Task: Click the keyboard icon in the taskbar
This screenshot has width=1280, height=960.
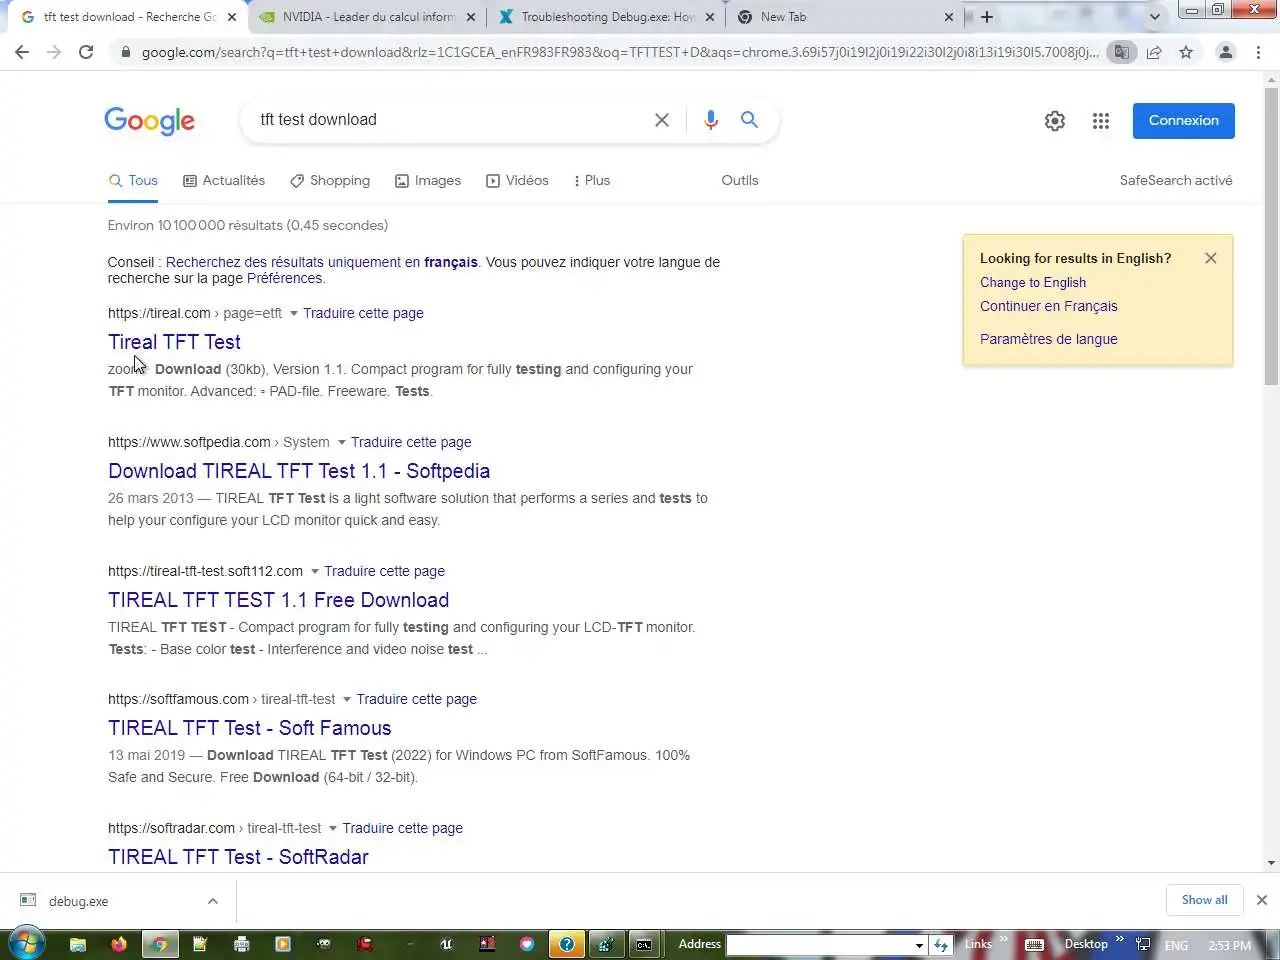Action: click(1035, 944)
